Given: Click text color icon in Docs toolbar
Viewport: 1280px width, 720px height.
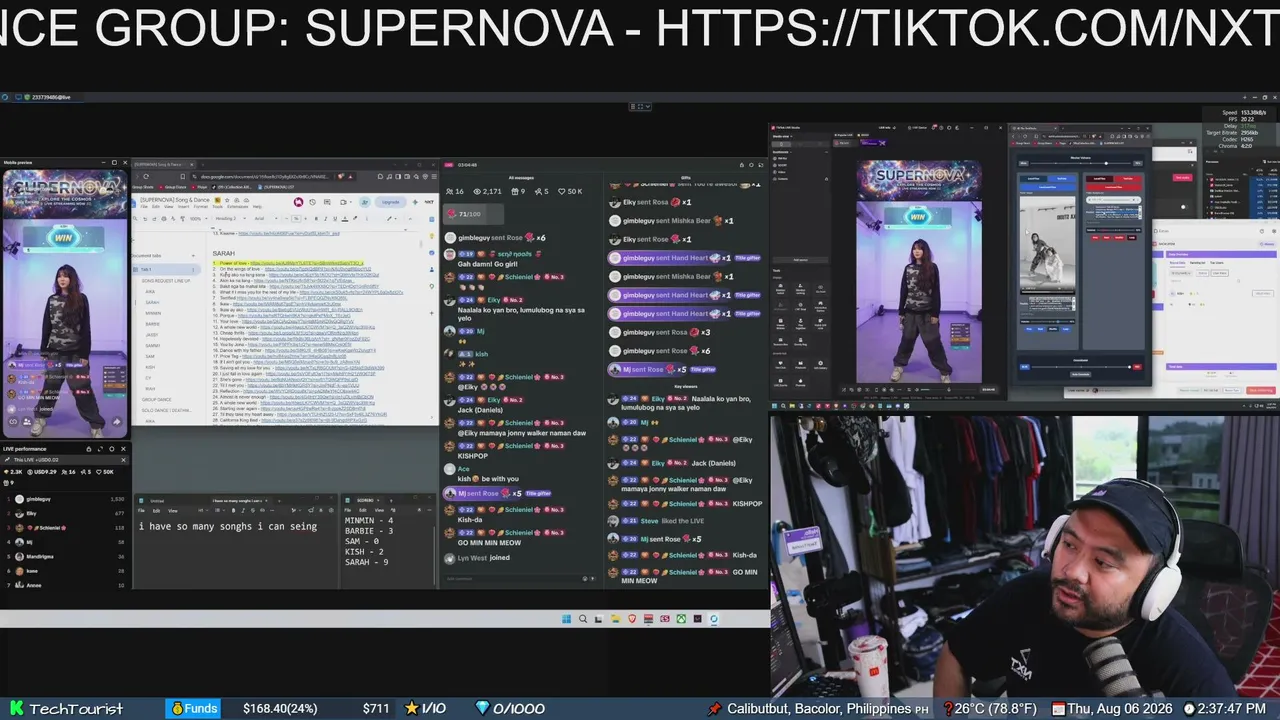Looking at the screenshot, I should point(345,219).
